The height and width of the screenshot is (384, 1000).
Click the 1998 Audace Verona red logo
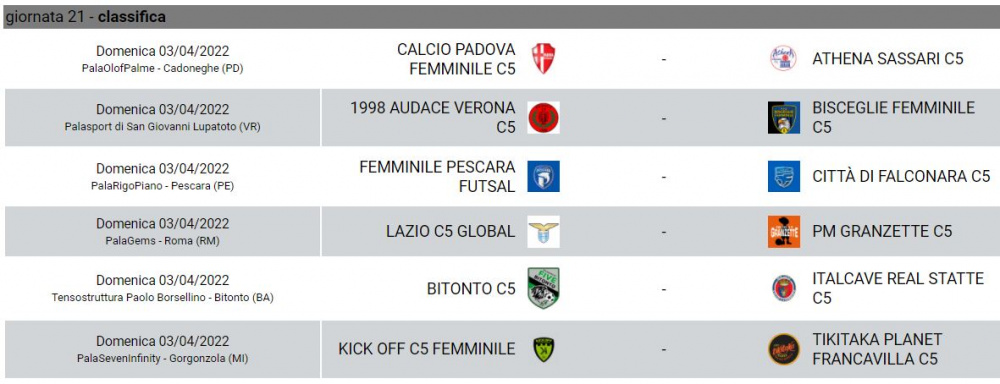[543, 117]
